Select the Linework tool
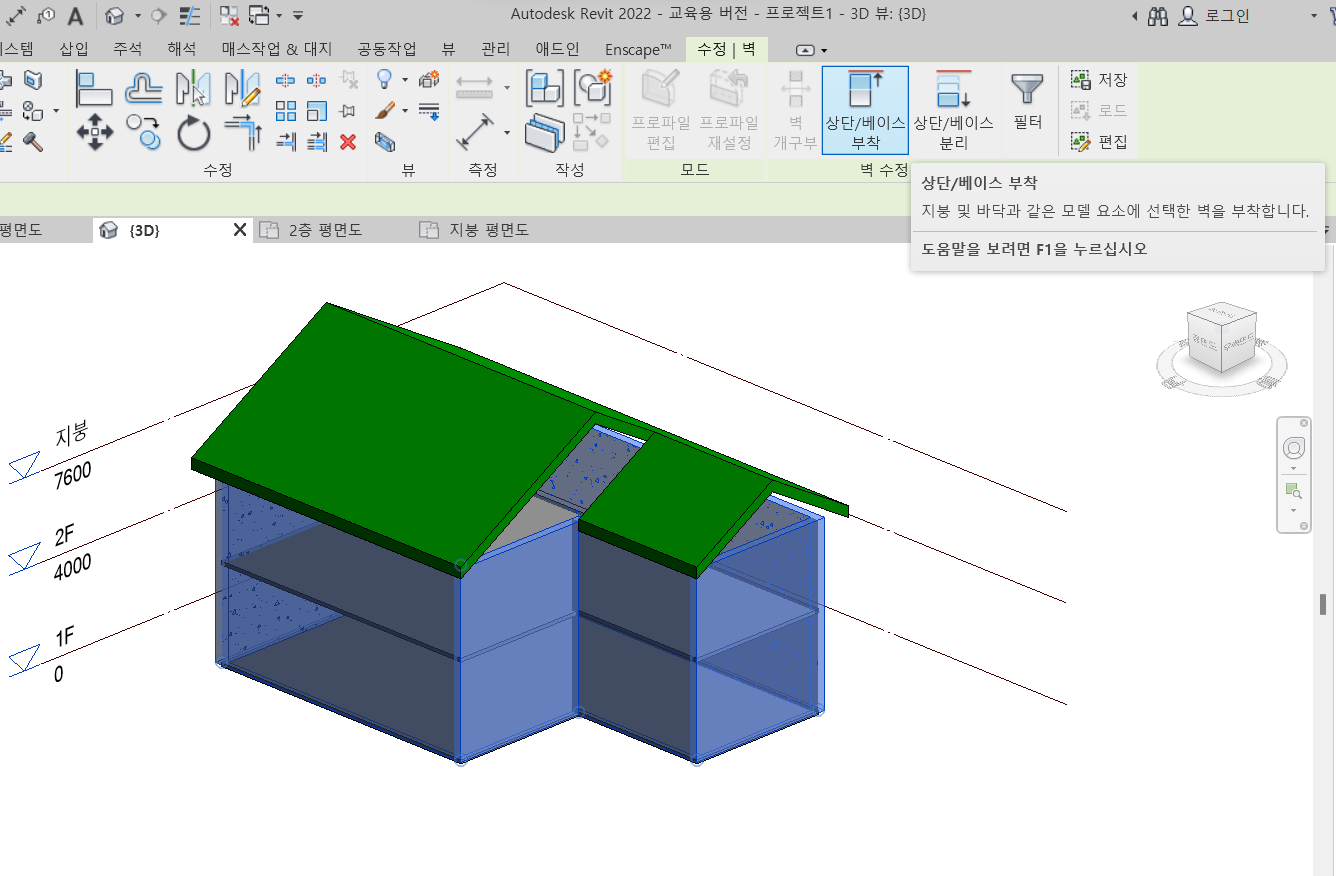The image size is (1336, 876). (429, 111)
